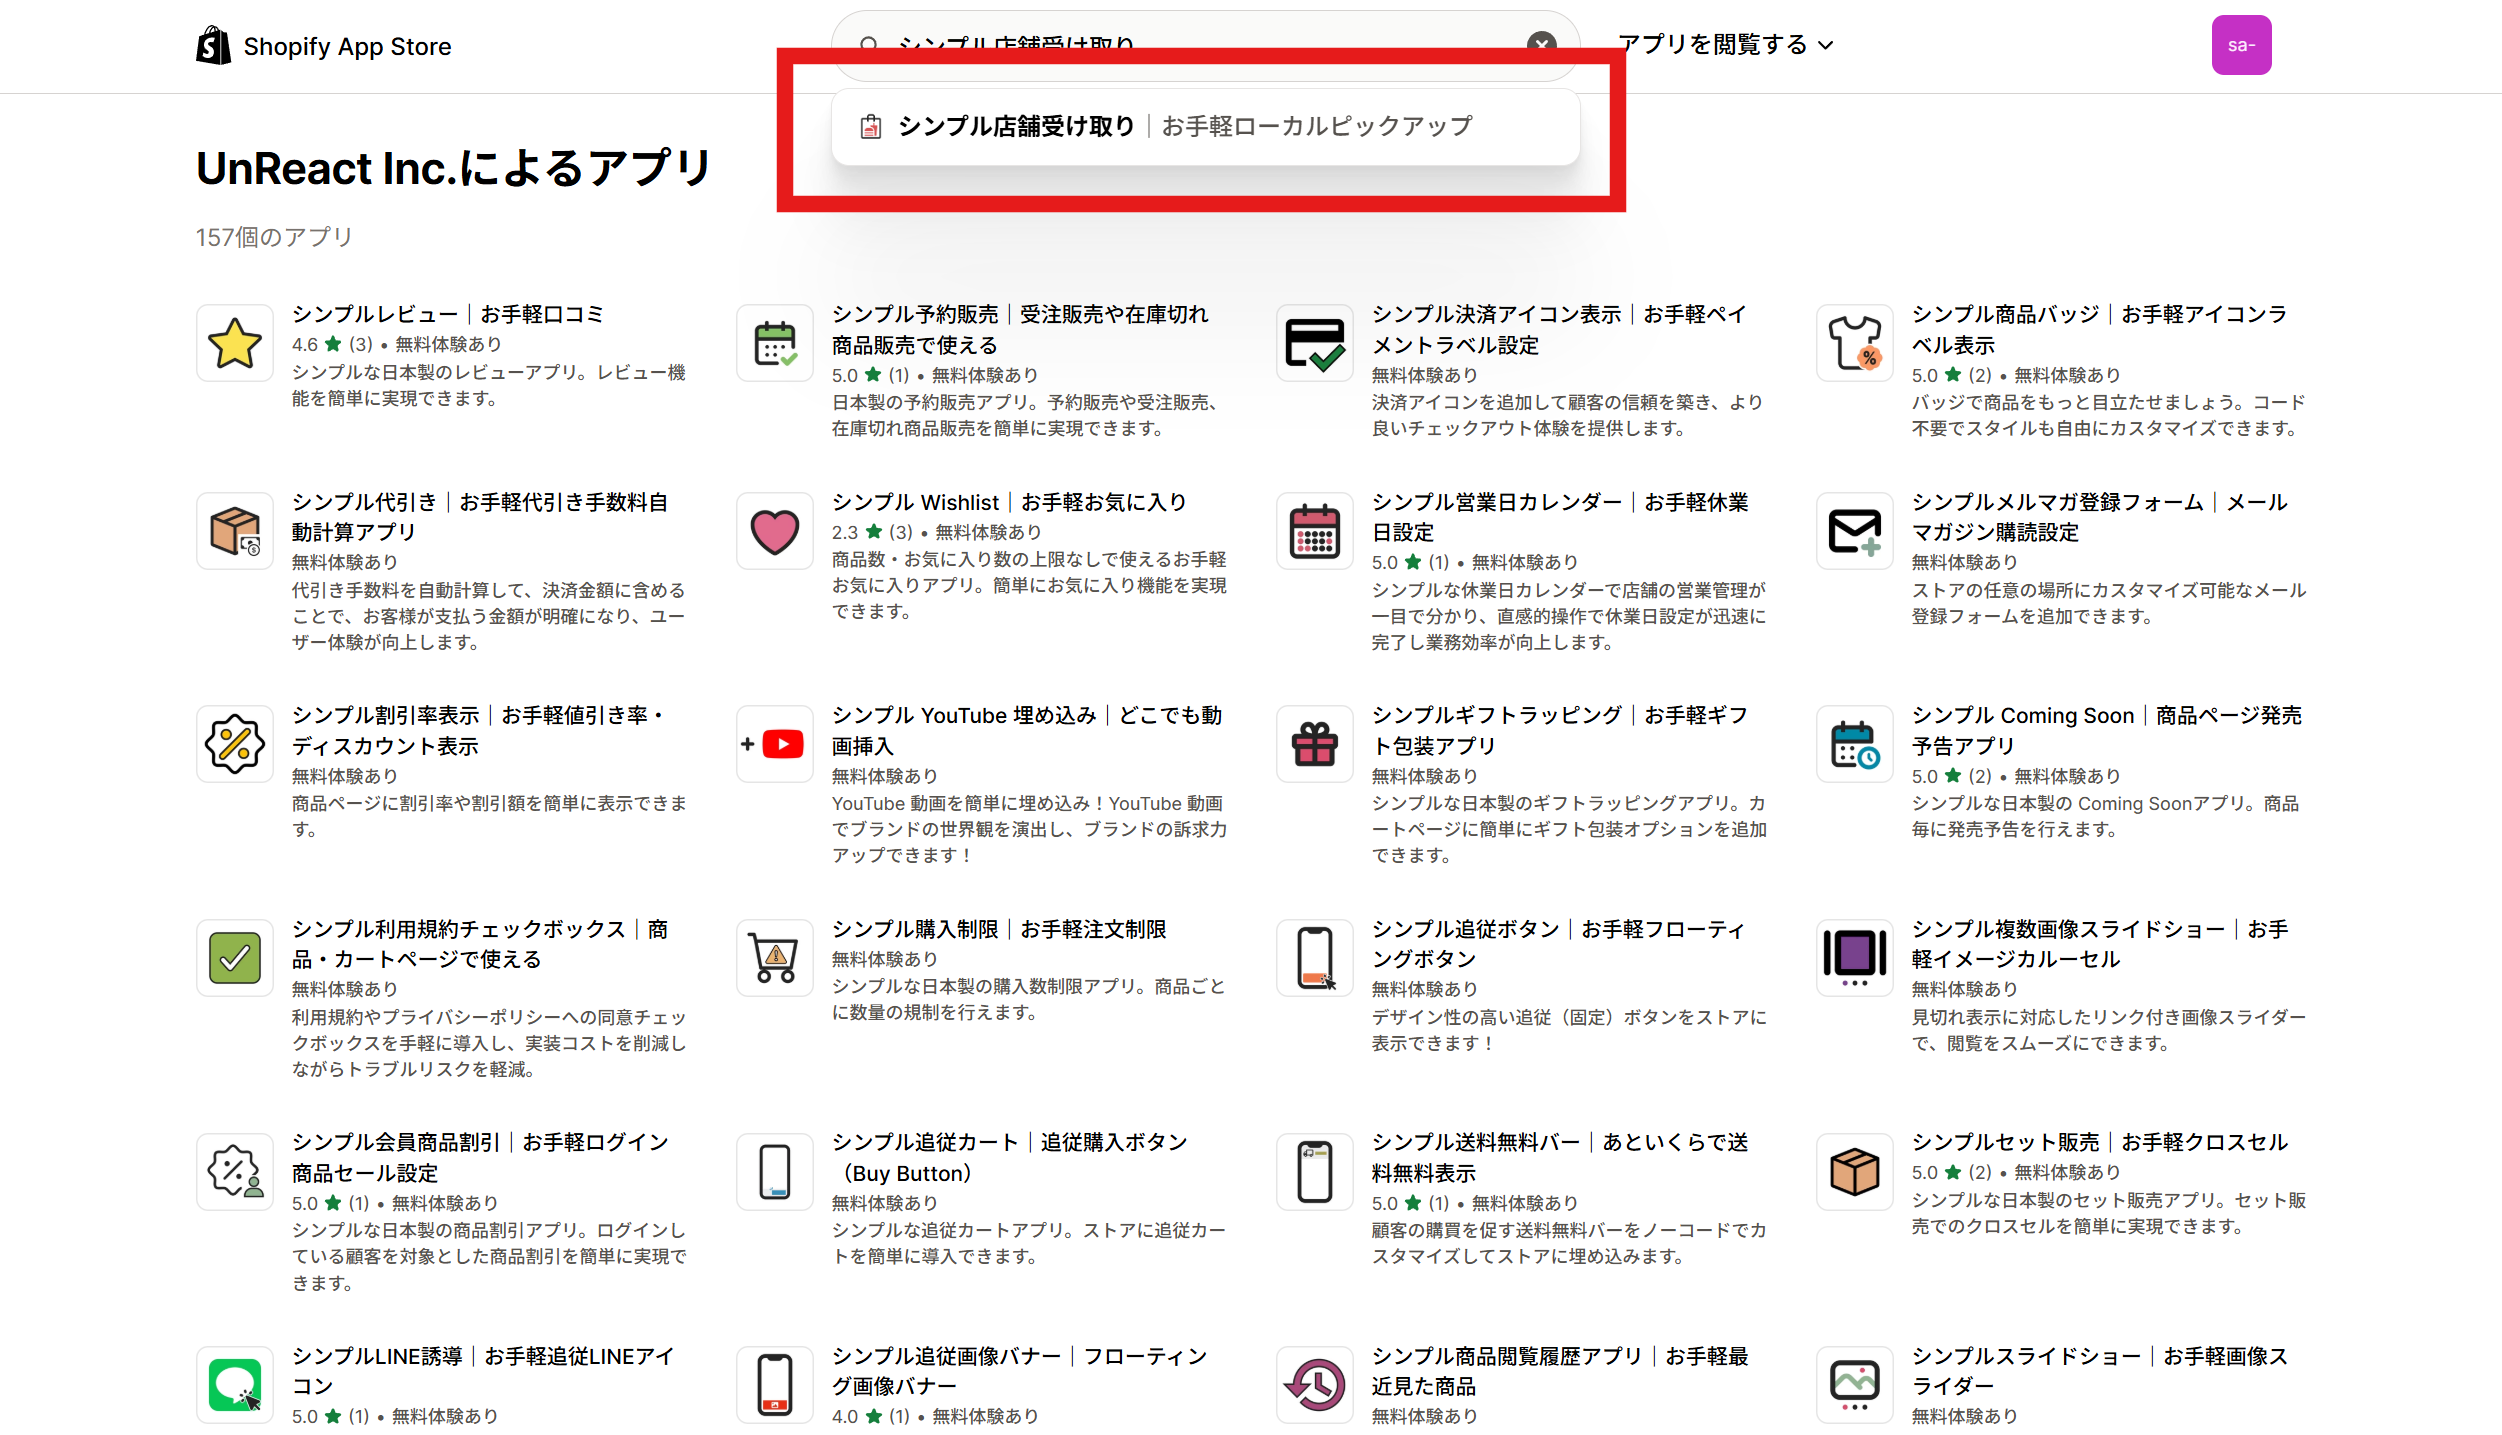This screenshot has width=2502, height=1435.
Task: Click the phone icon for シンプル追従カート
Action: point(775,1172)
